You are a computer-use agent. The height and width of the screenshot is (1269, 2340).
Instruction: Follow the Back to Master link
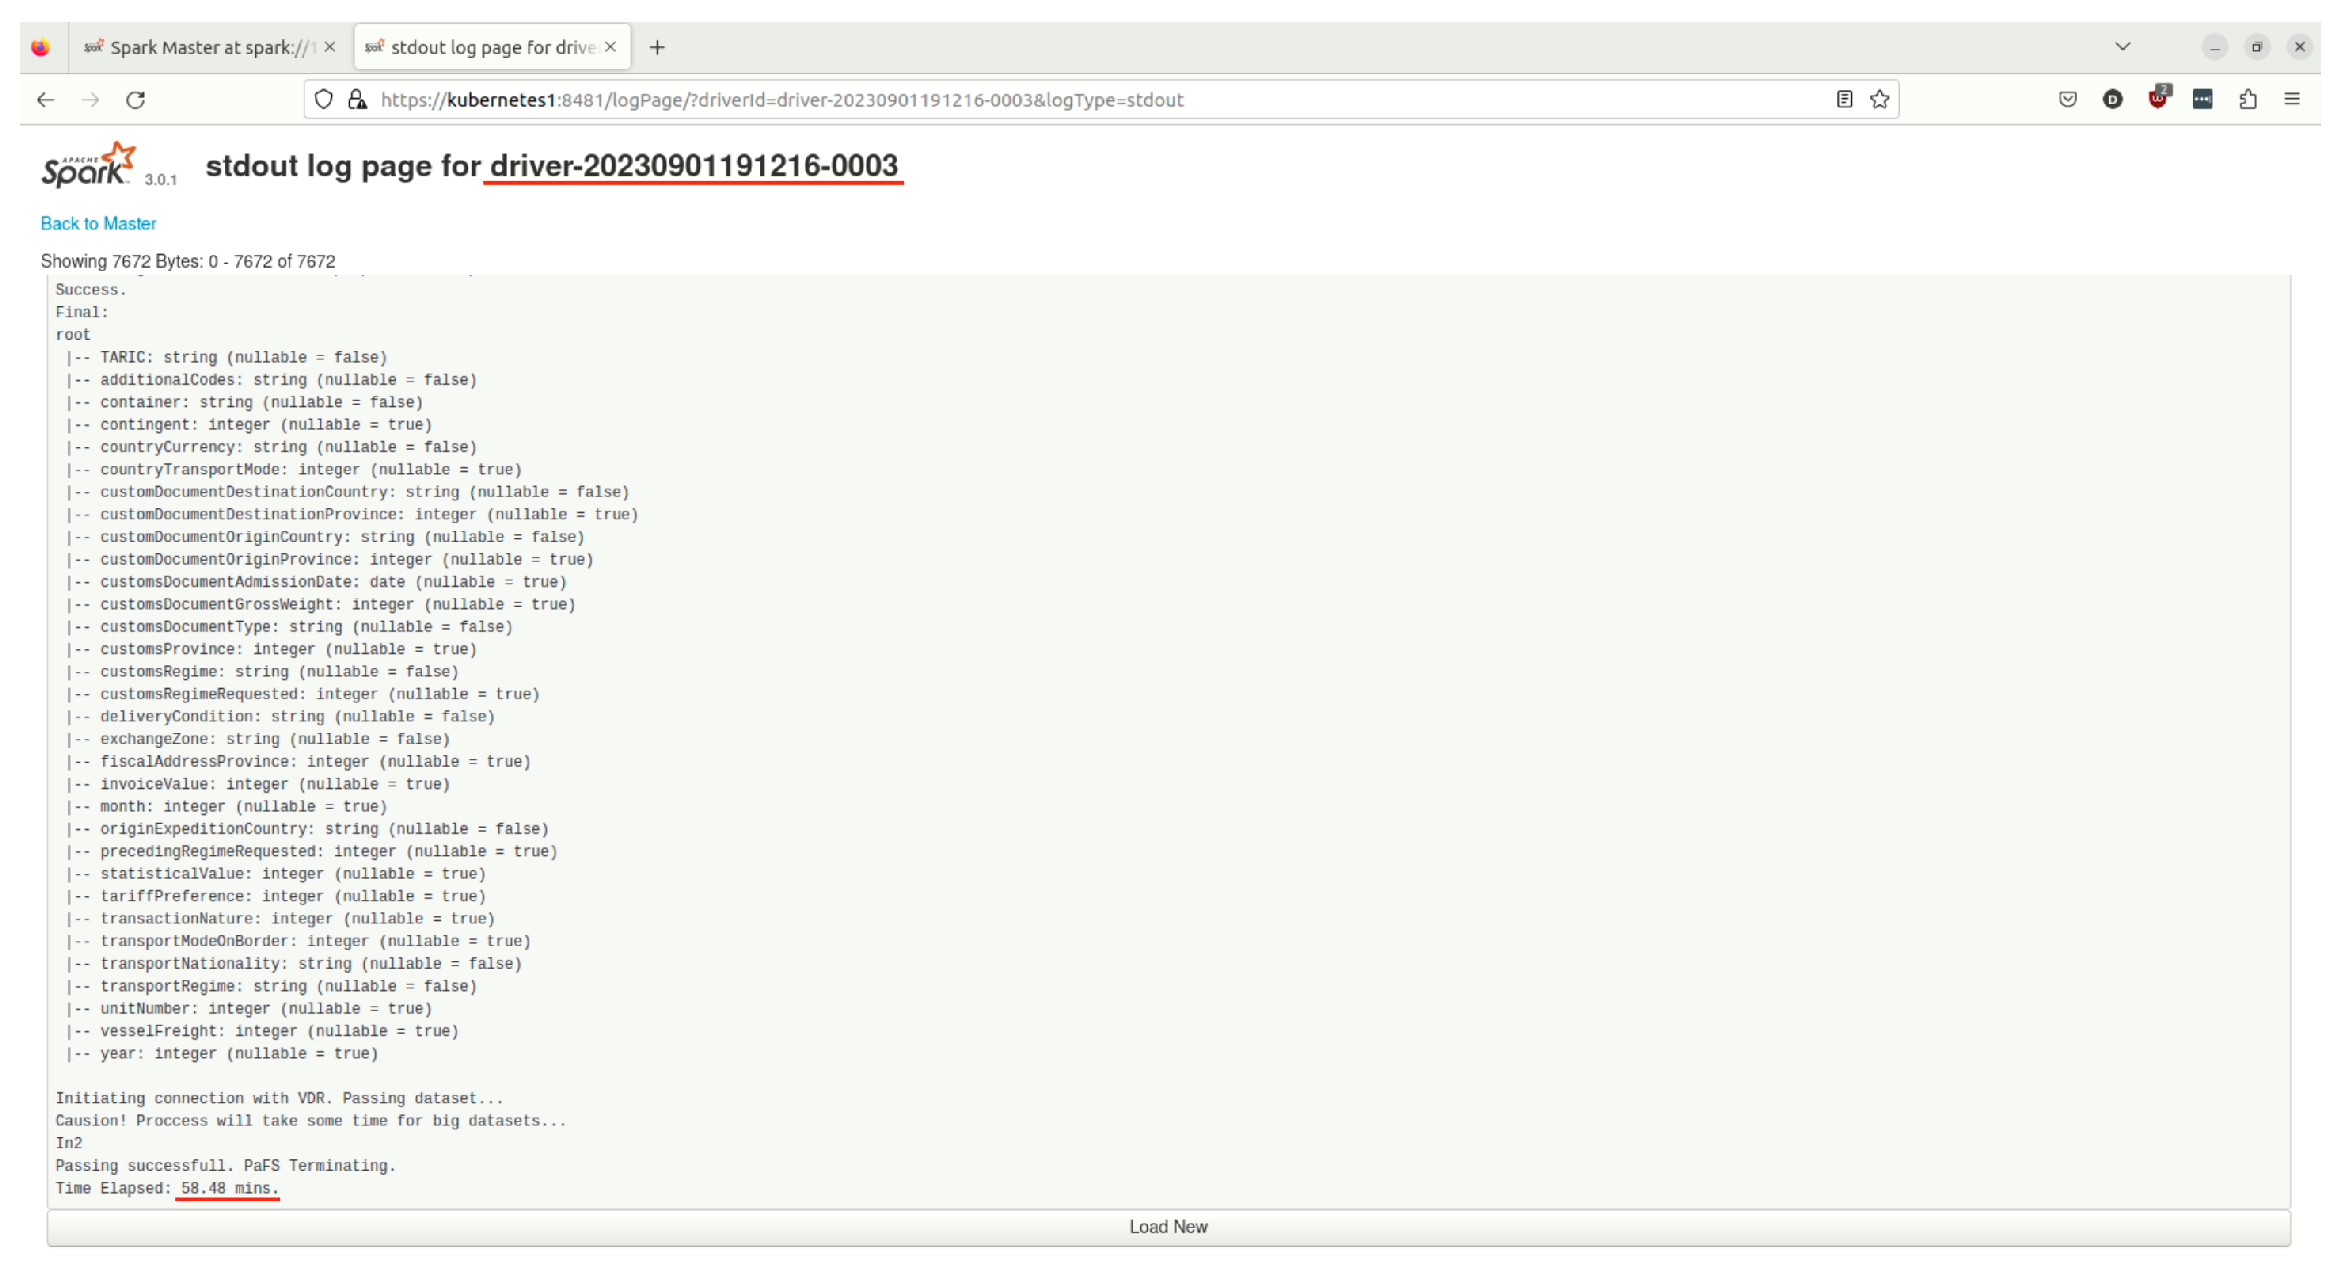(98, 224)
